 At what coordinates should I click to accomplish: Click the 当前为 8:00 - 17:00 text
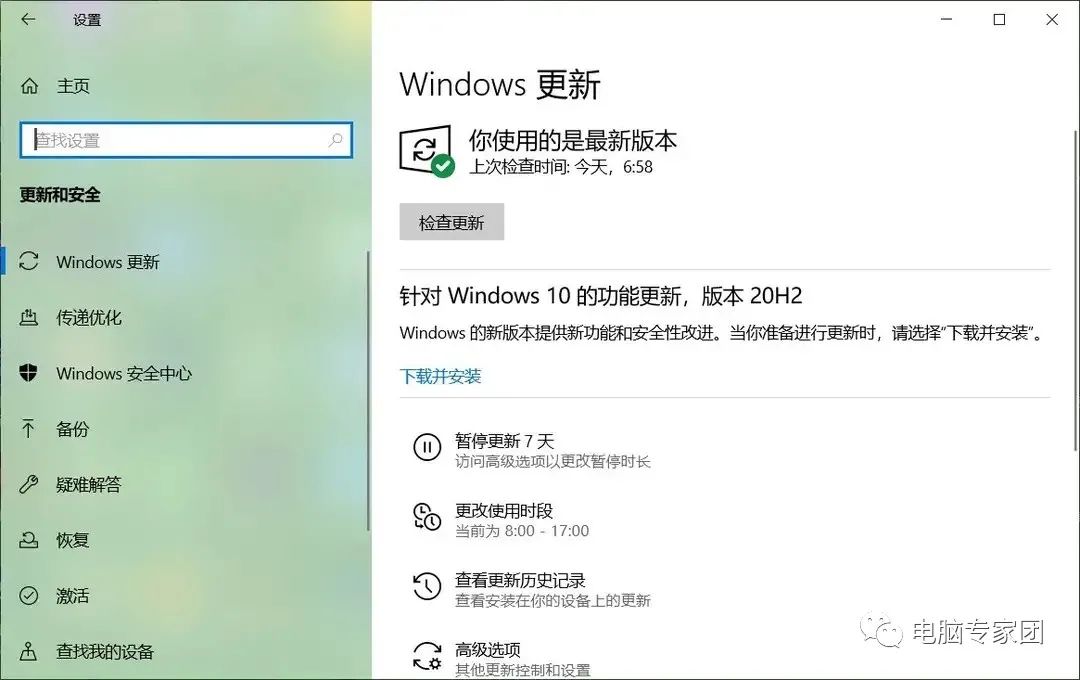point(522,531)
